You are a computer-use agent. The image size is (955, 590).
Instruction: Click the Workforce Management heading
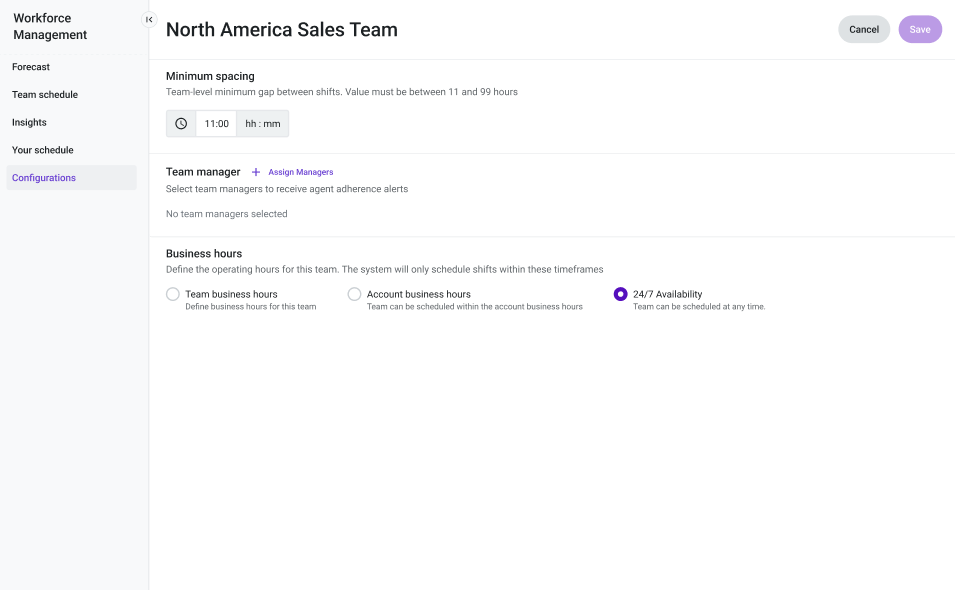(50, 26)
